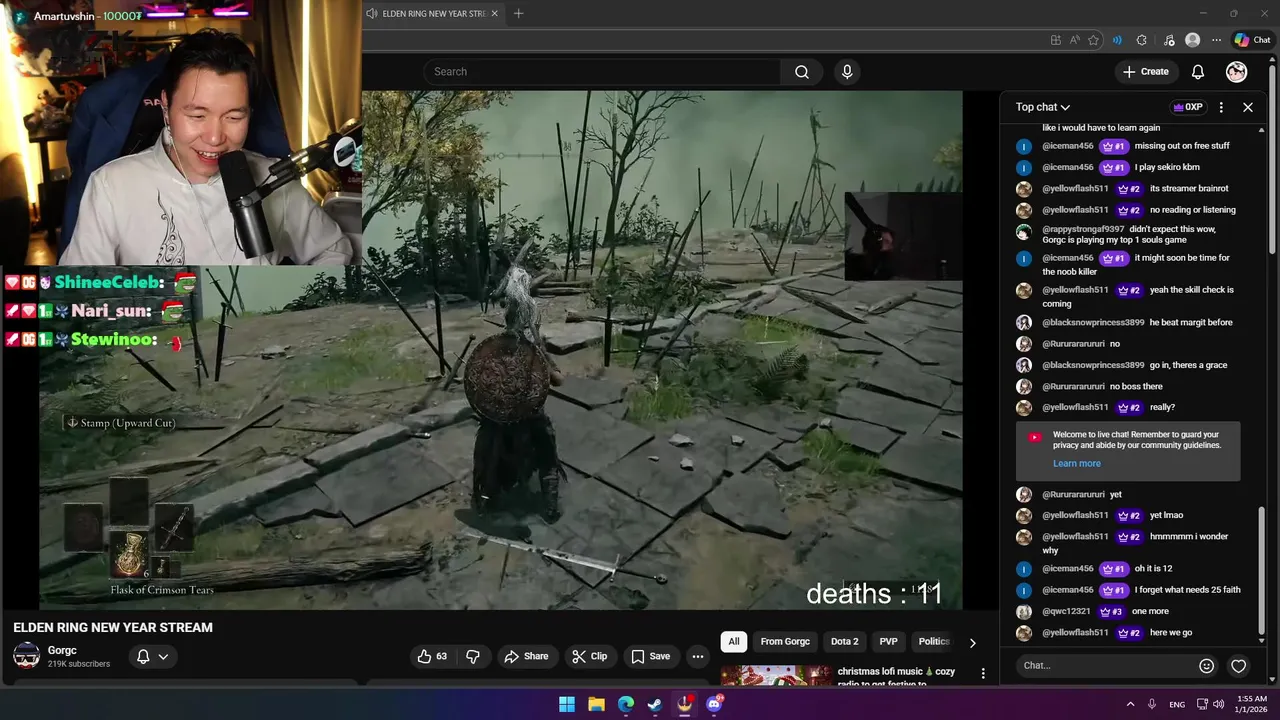
Task: Open Edge extensions puzzle icon
Action: [1142, 40]
